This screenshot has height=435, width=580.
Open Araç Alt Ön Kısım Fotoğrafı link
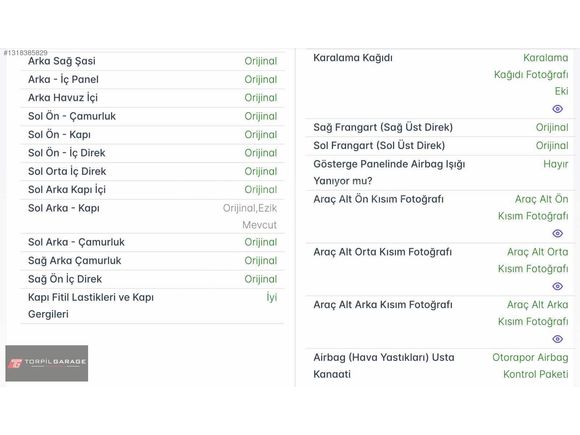(x=533, y=208)
